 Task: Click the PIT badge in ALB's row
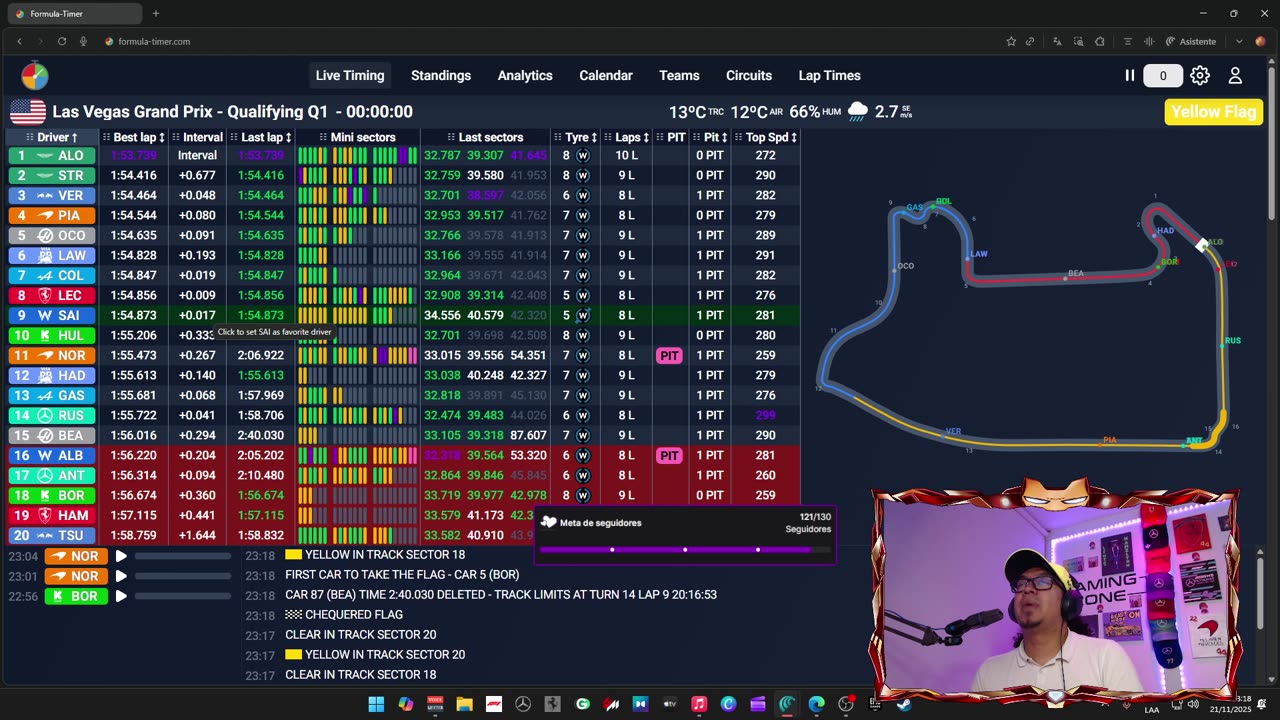pos(669,456)
